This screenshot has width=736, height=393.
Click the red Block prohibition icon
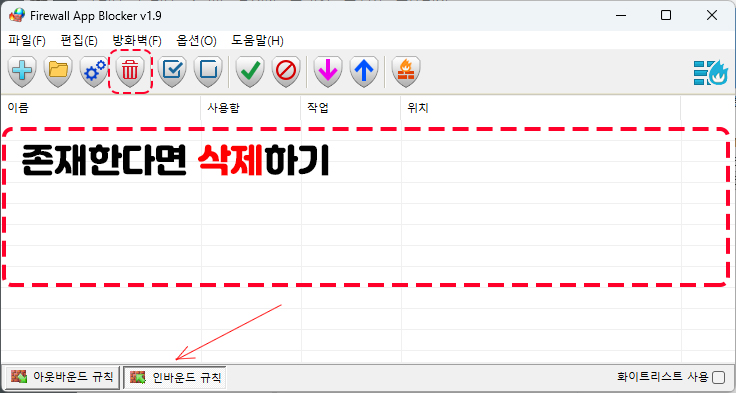pyautogui.click(x=285, y=71)
